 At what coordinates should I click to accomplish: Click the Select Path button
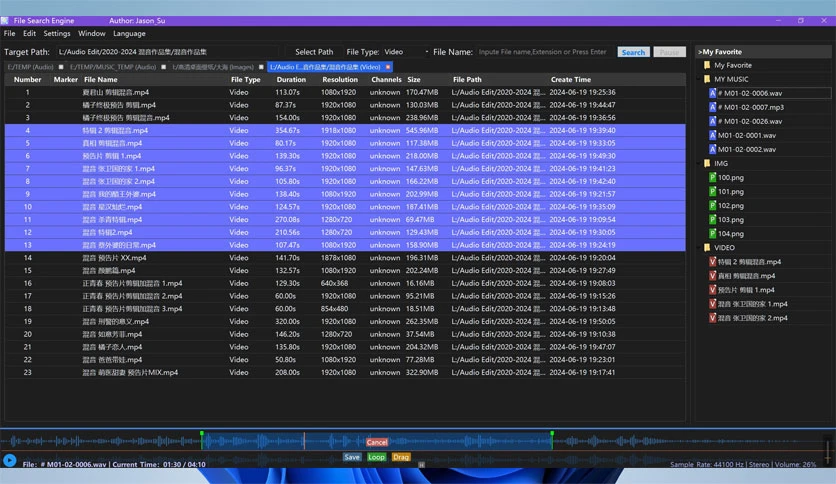click(x=314, y=52)
